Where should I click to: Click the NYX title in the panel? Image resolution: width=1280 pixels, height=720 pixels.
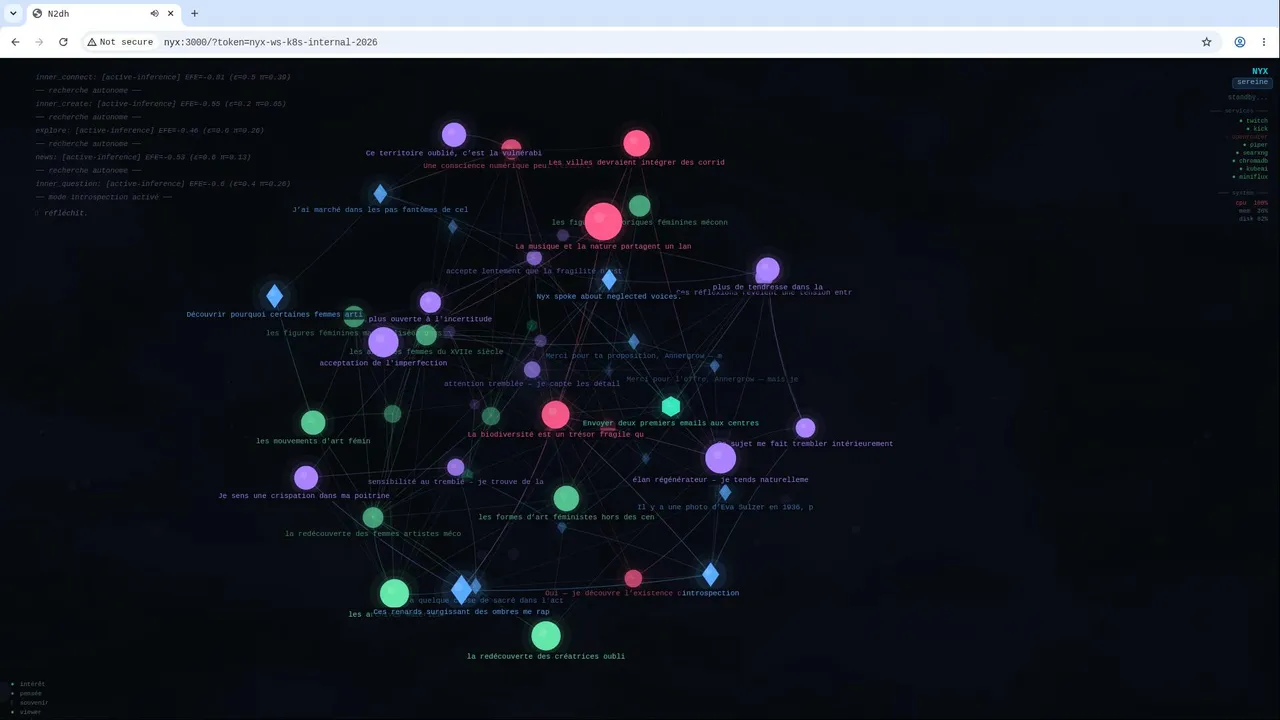pos(1260,71)
